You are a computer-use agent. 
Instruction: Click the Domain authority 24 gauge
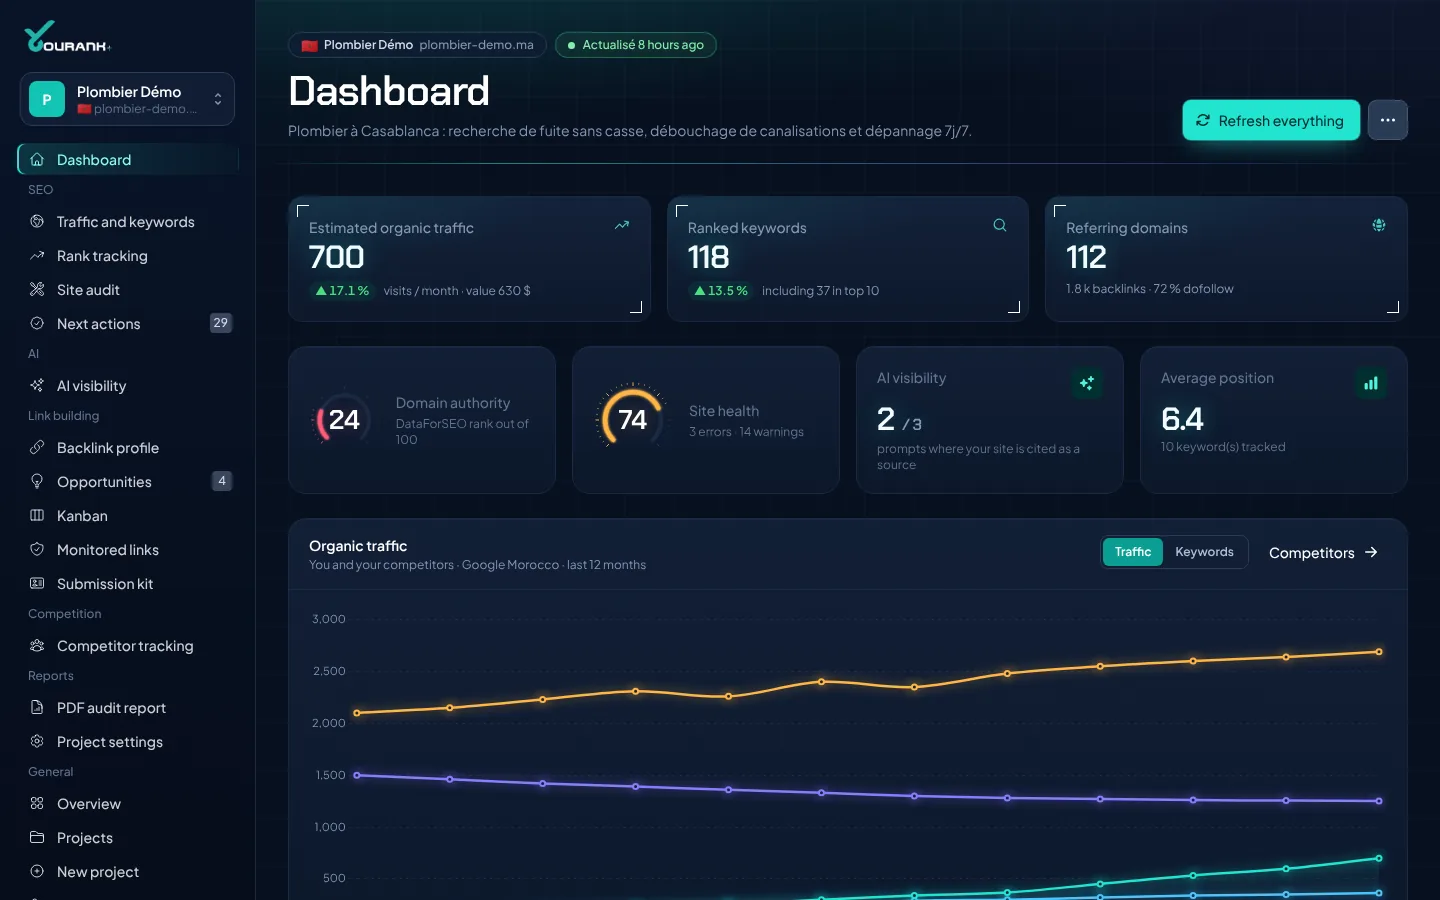343,420
